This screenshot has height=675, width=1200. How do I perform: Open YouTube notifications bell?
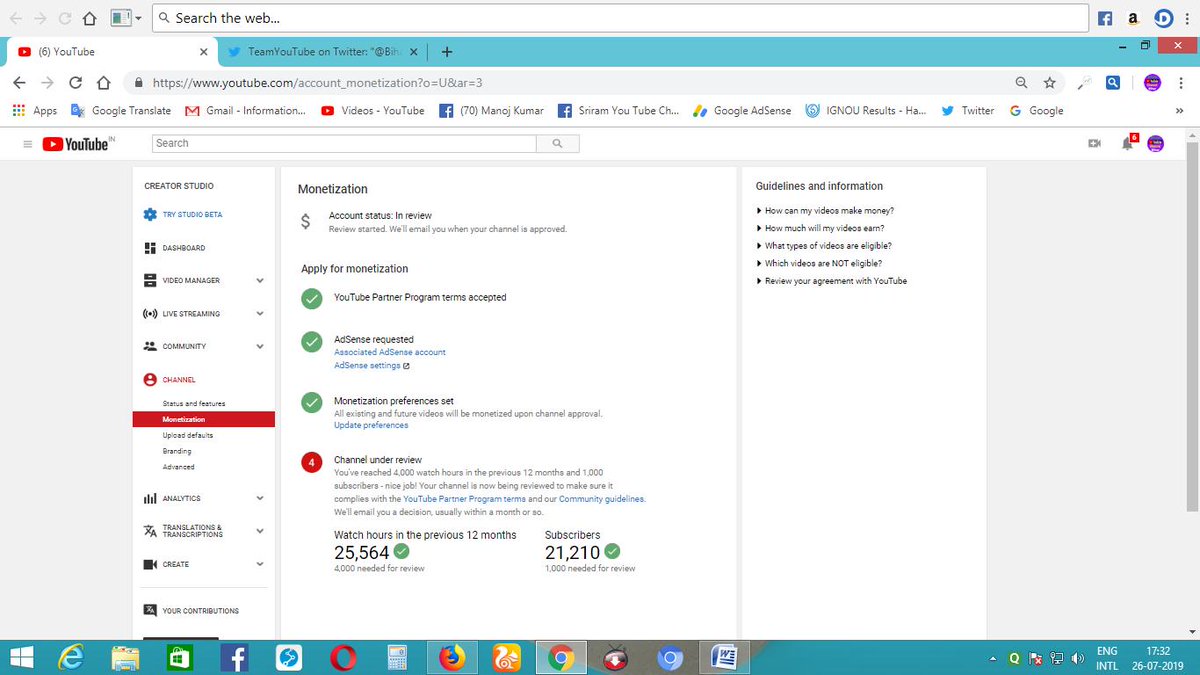point(1128,143)
